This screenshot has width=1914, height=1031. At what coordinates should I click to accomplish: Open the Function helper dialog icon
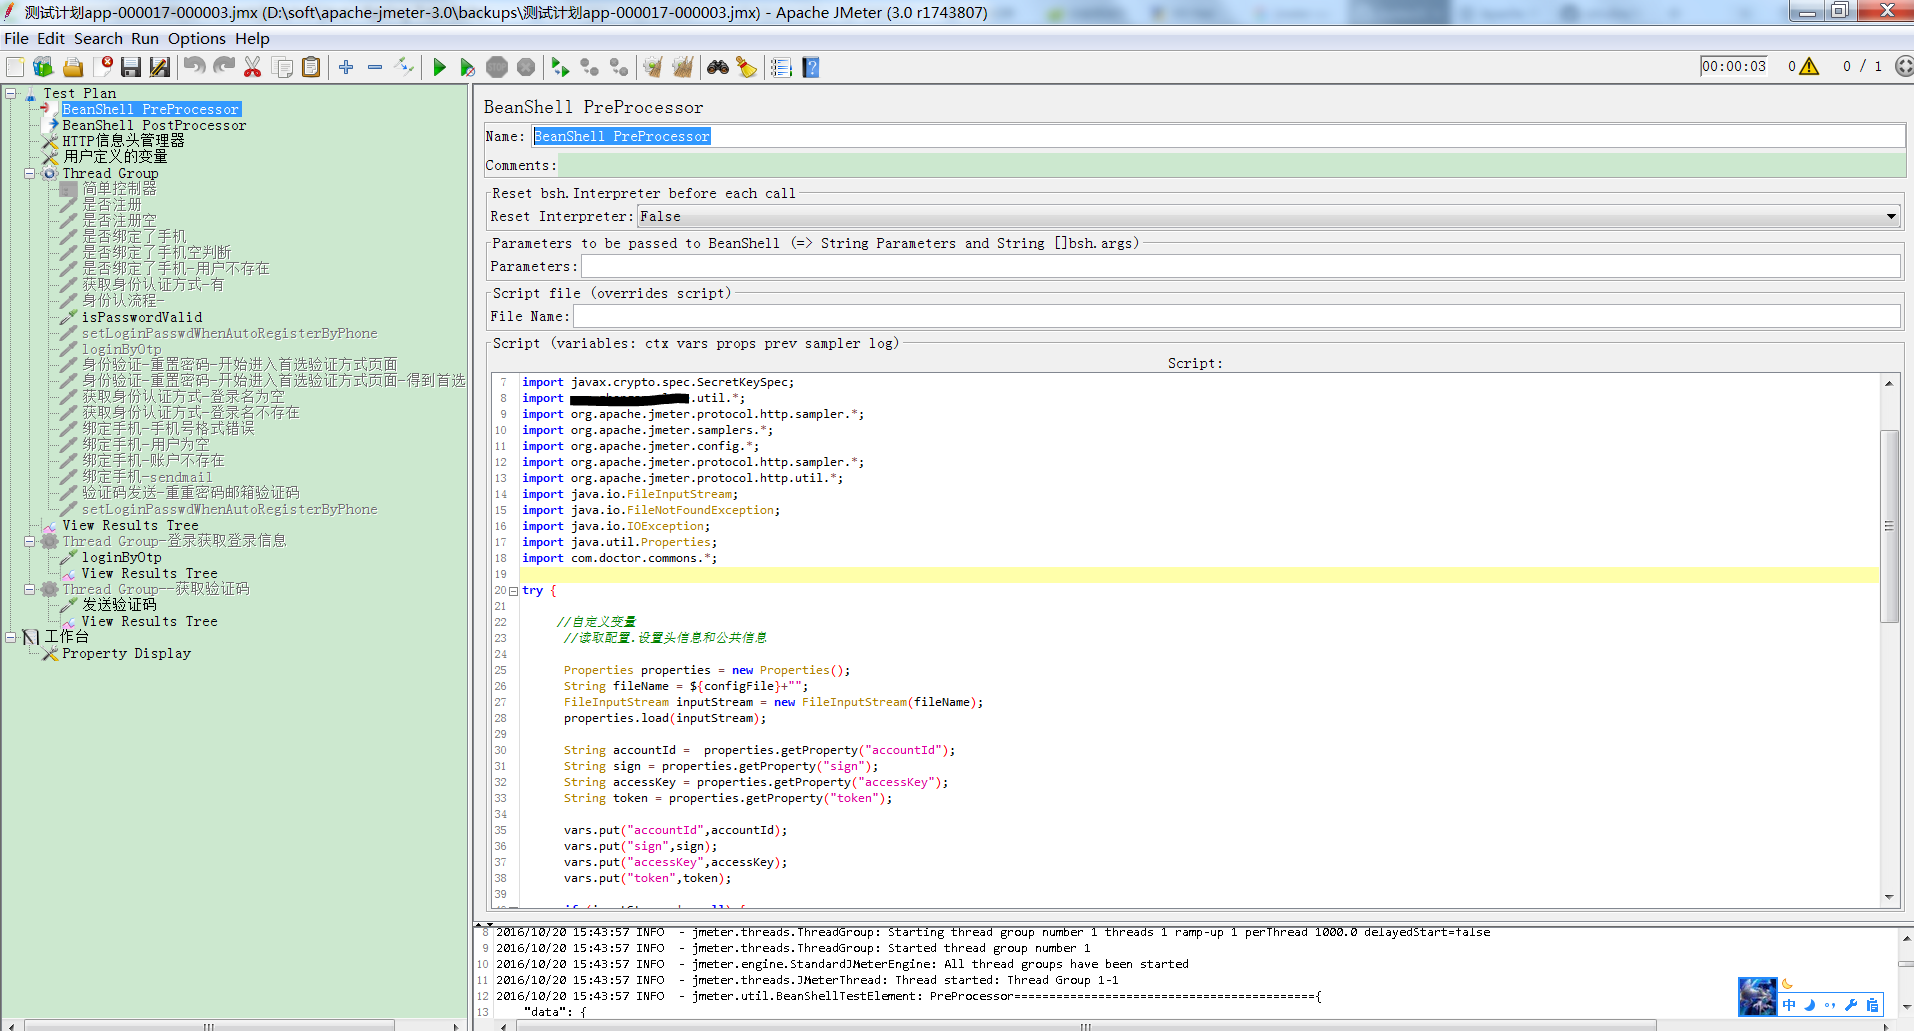(x=781, y=67)
